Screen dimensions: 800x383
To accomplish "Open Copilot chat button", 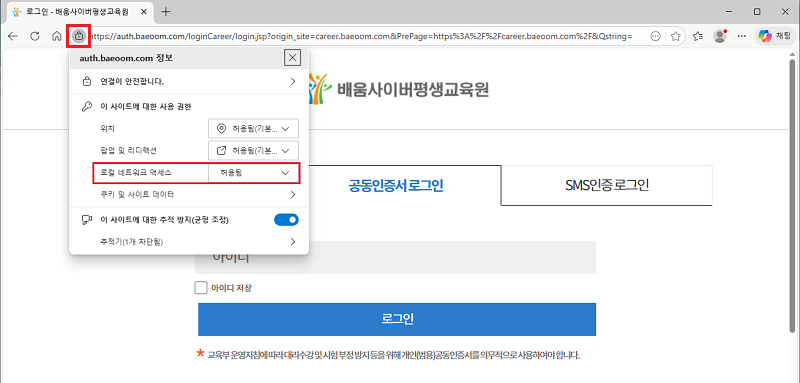I will pyautogui.click(x=774, y=36).
